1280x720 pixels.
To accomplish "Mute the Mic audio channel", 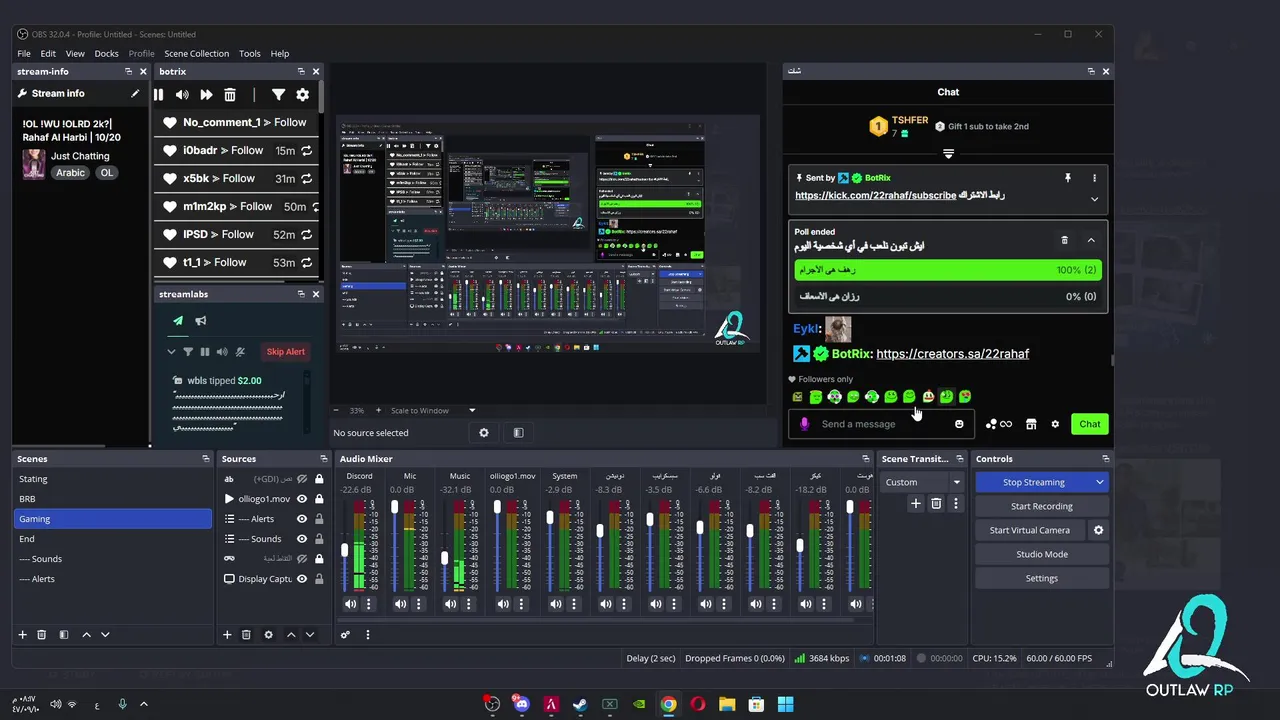I will (x=400, y=604).
